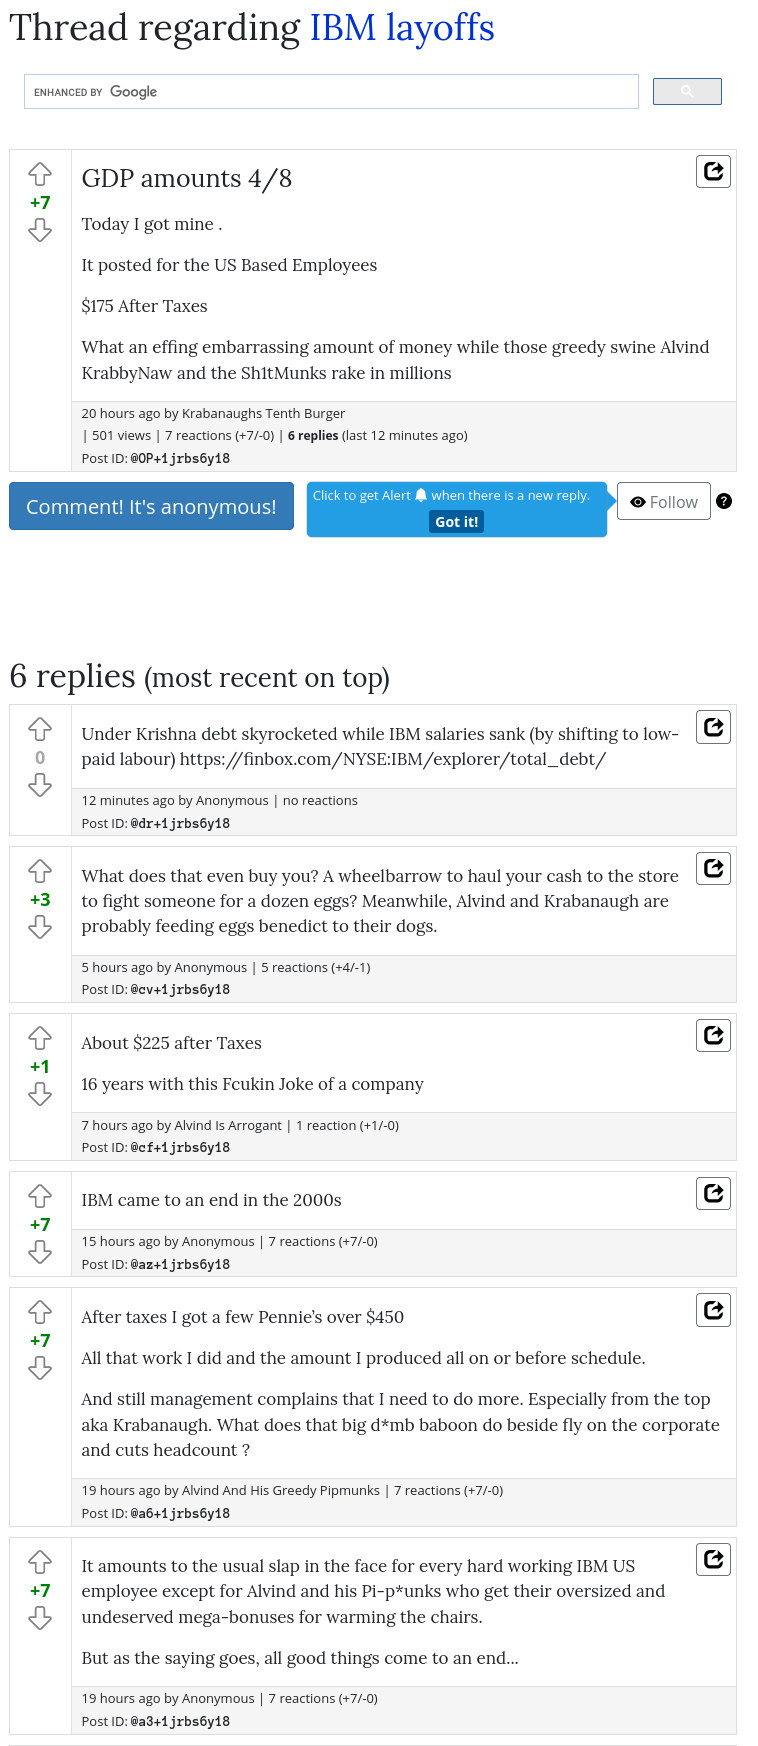The image size is (758, 1746).
Task: Share the Krishna debt reply
Action: [x=713, y=726]
